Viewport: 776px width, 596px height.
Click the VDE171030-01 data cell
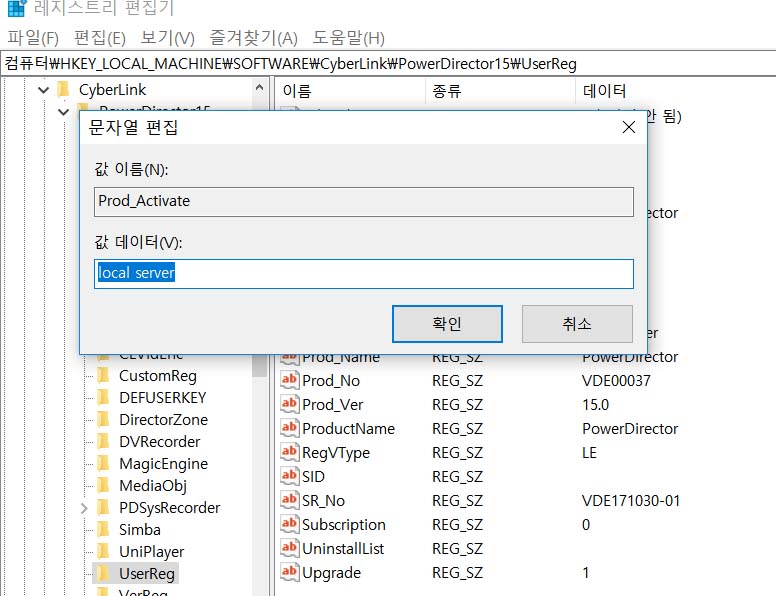(631, 500)
